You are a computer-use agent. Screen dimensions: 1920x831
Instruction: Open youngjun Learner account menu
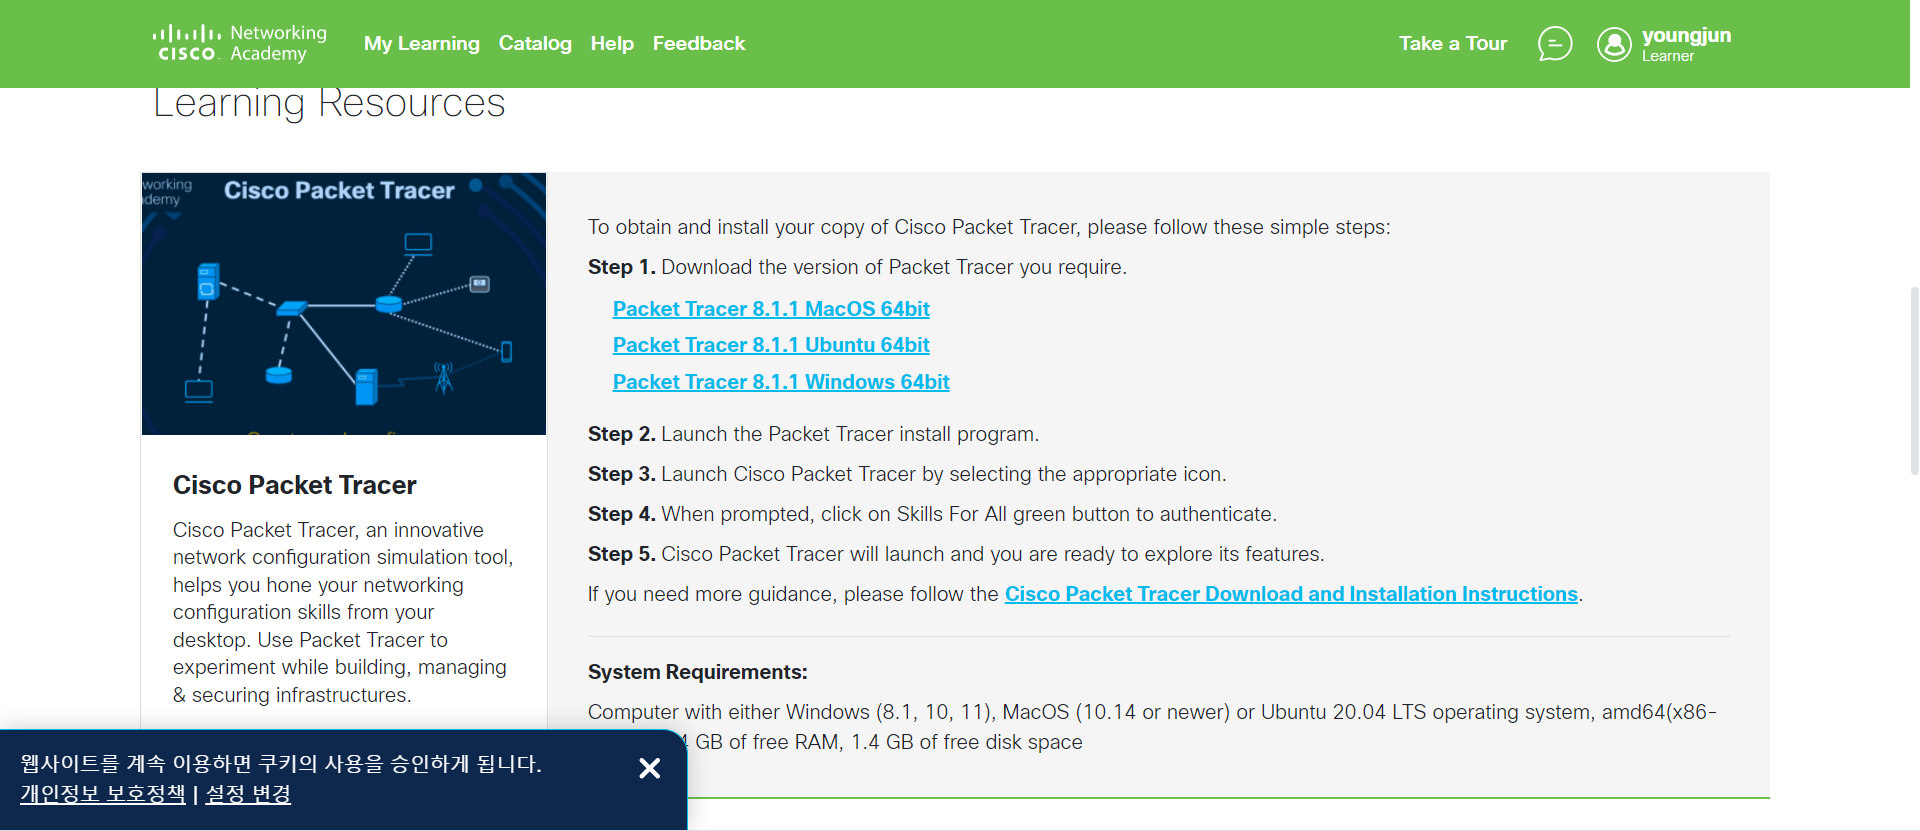[x=1664, y=44]
